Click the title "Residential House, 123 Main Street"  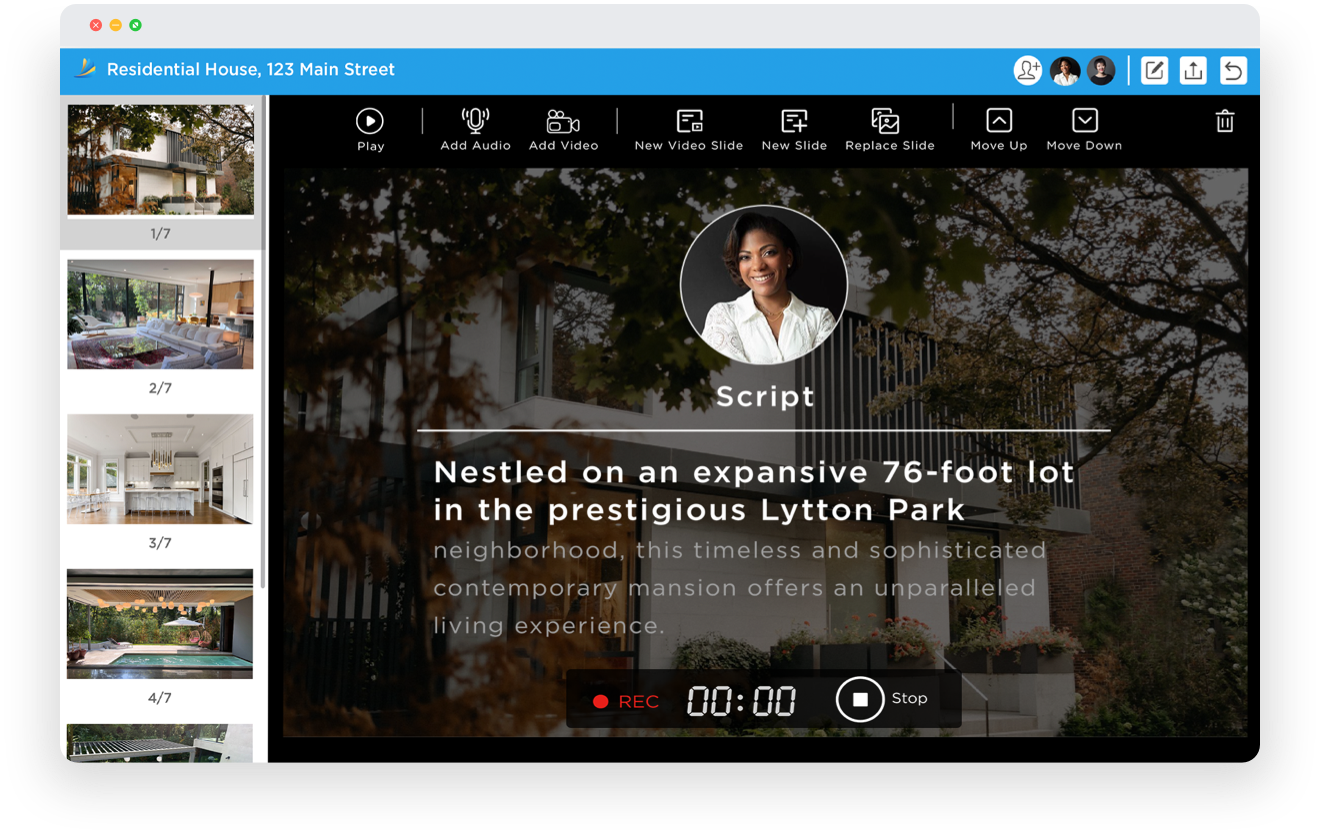[251, 69]
